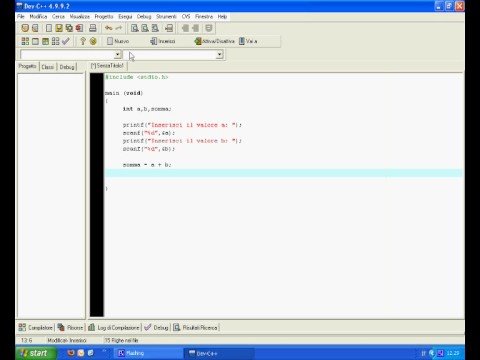Viewport: 480px width, 360px height.
Task: Click the New Project toolbar icon
Action: [25, 28]
